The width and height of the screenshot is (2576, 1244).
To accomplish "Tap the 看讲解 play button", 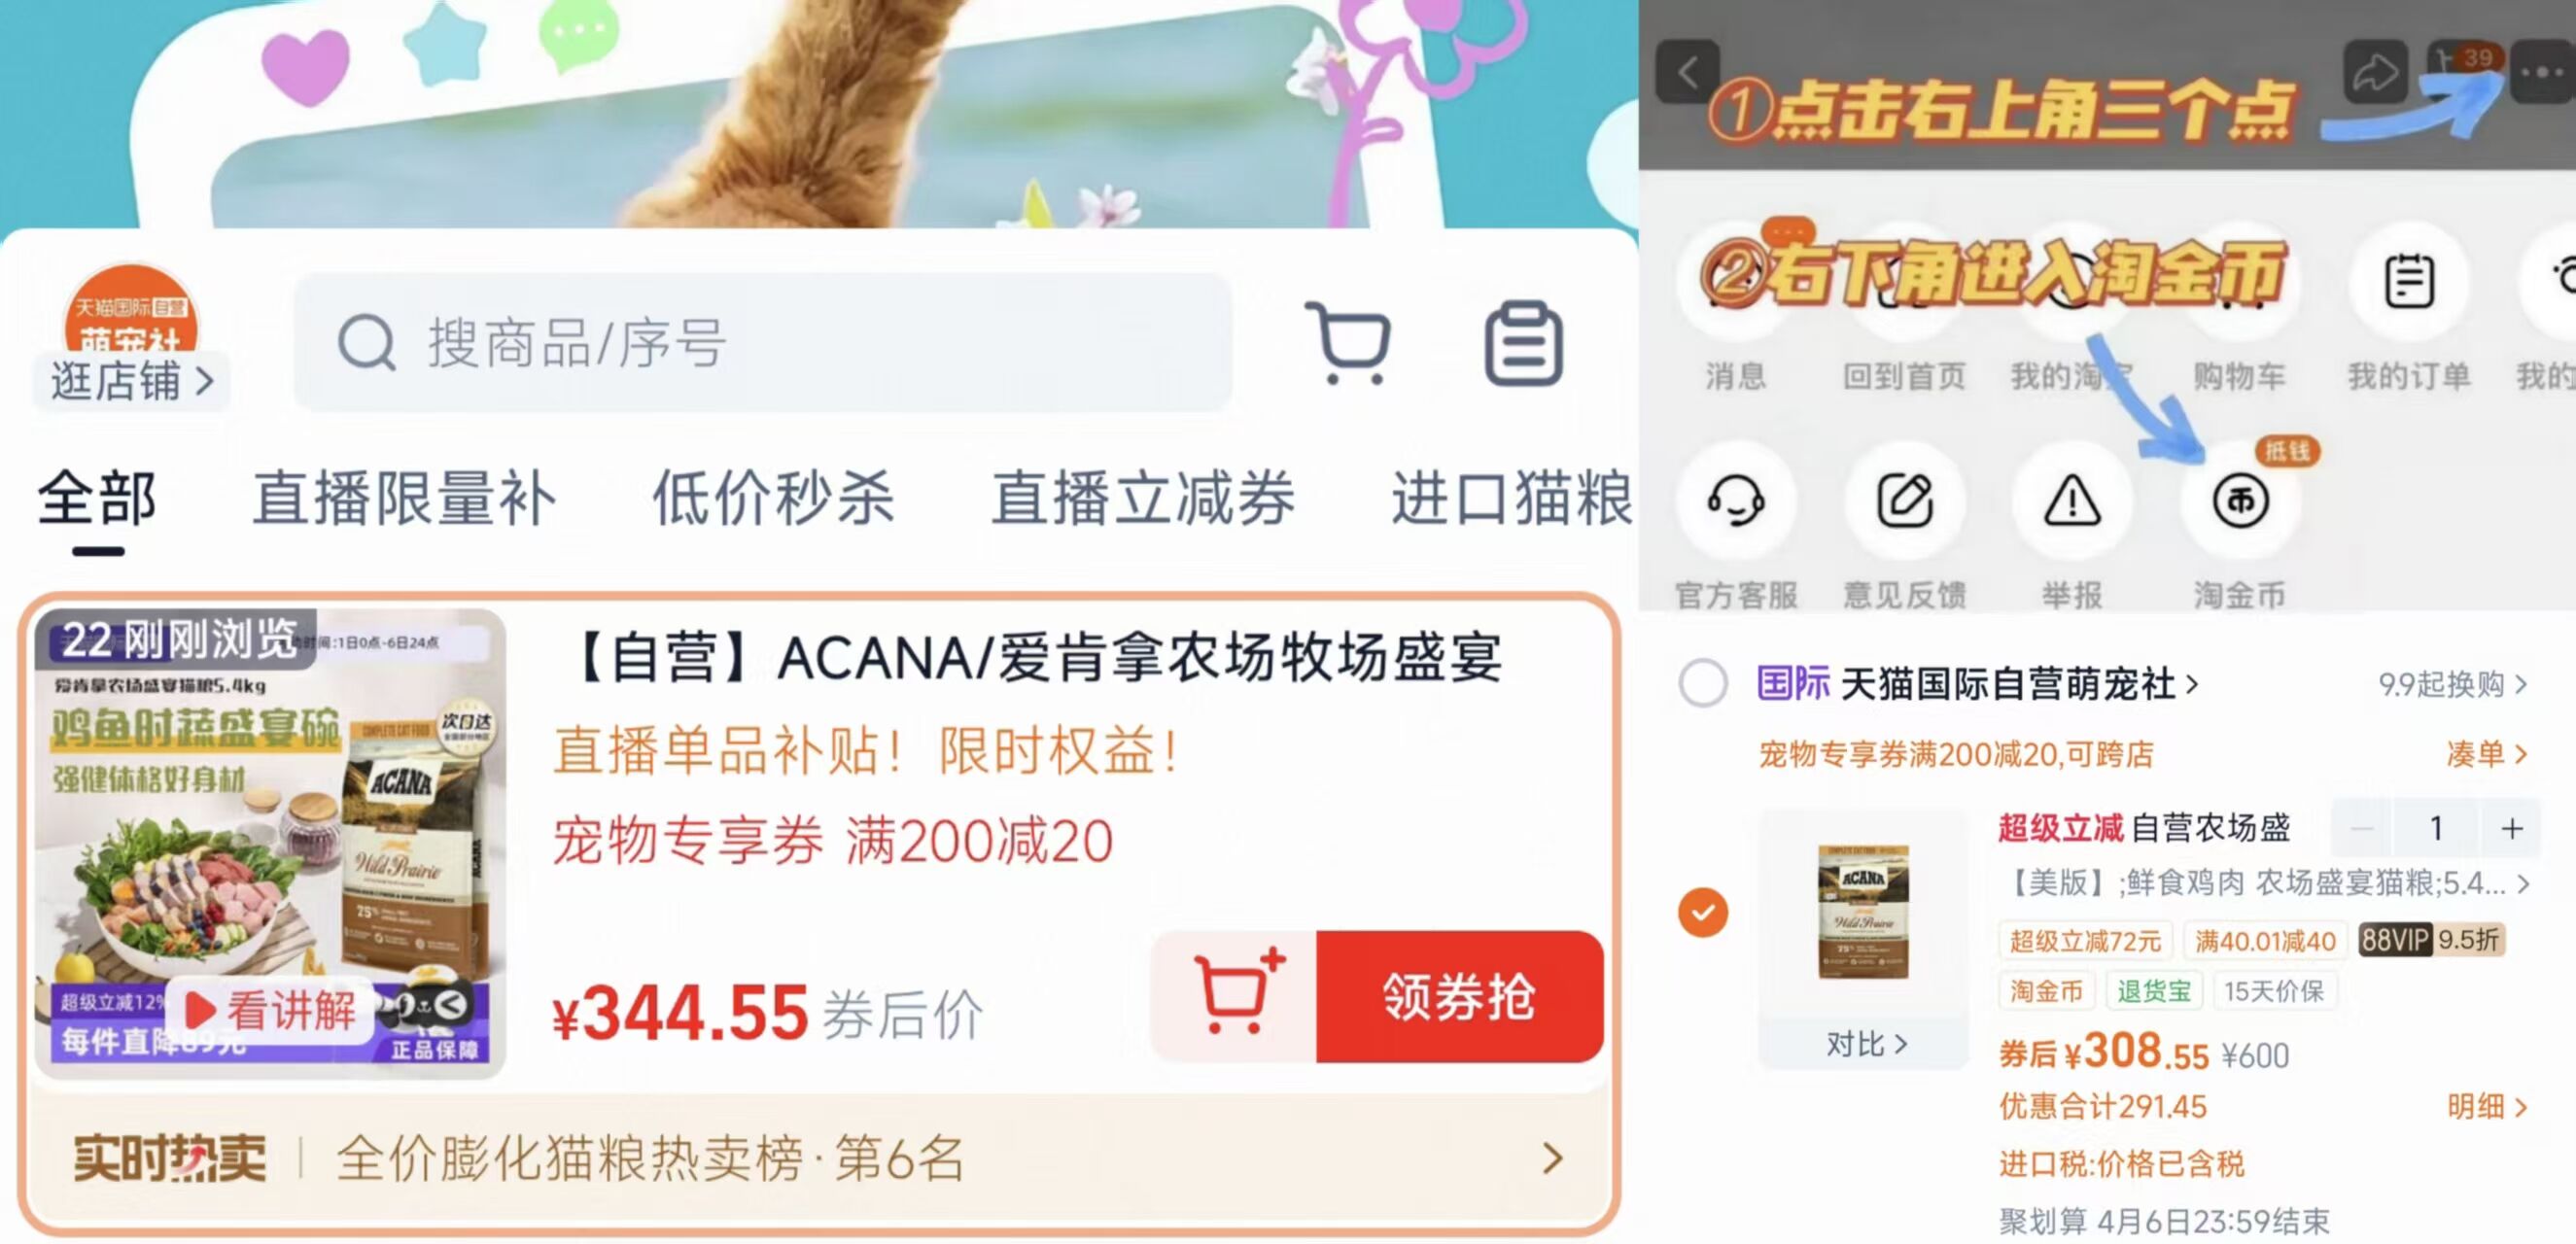I will [x=270, y=1010].
